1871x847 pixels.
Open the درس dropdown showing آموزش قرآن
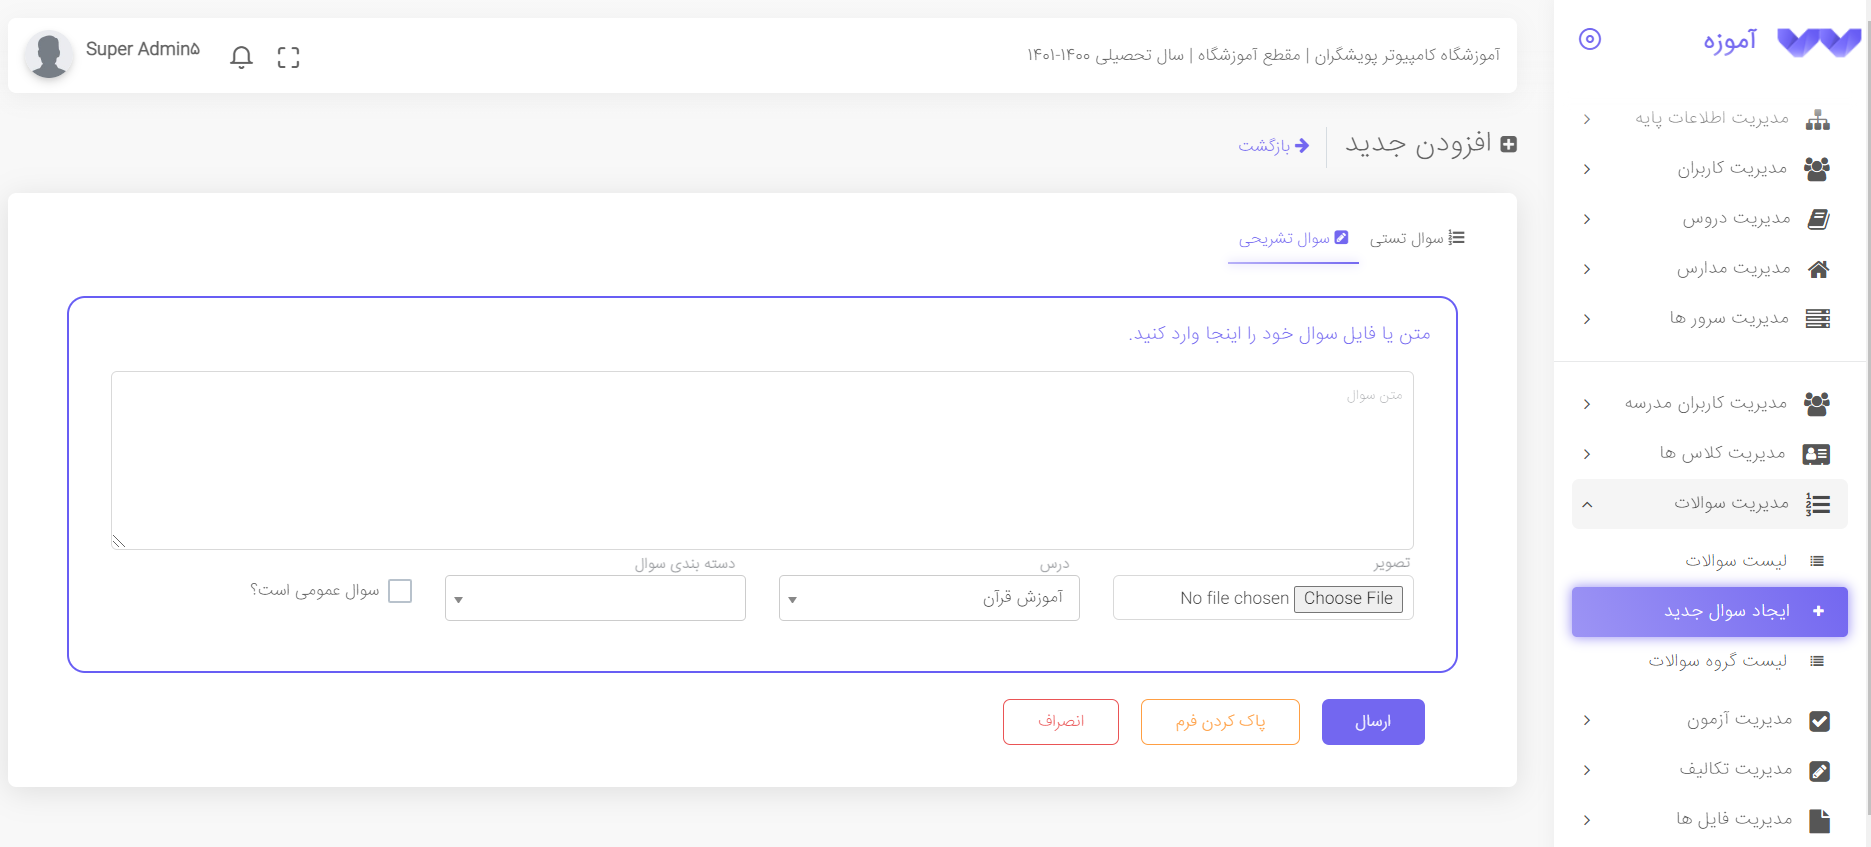click(929, 598)
